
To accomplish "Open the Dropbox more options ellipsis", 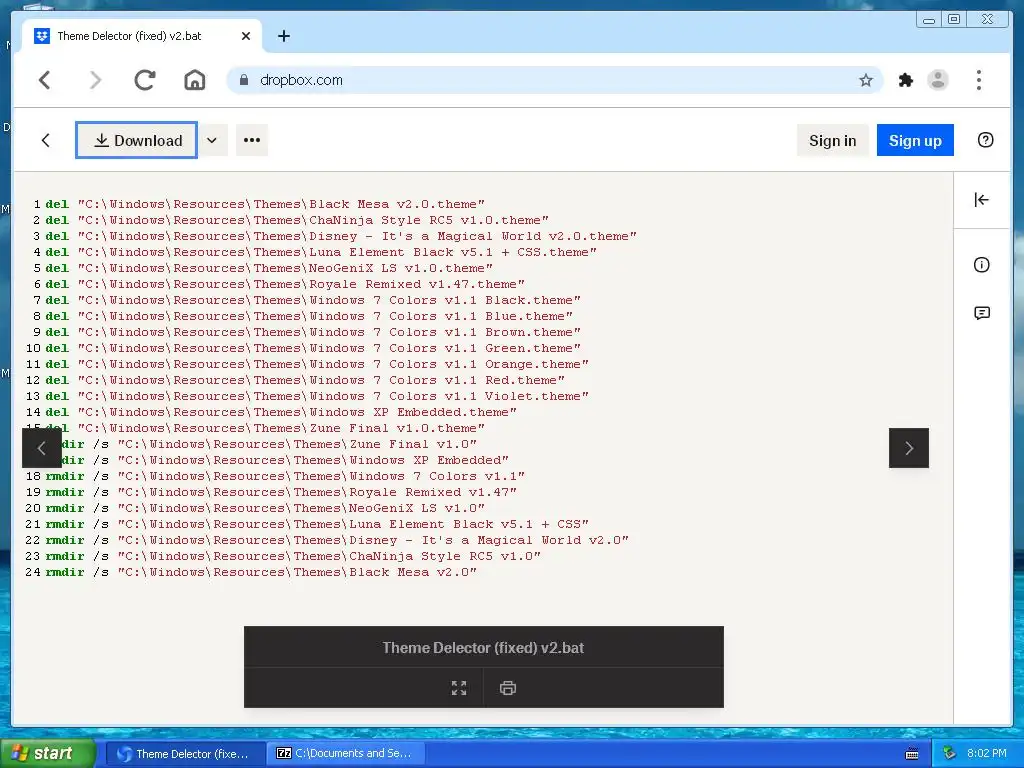I will coord(251,140).
